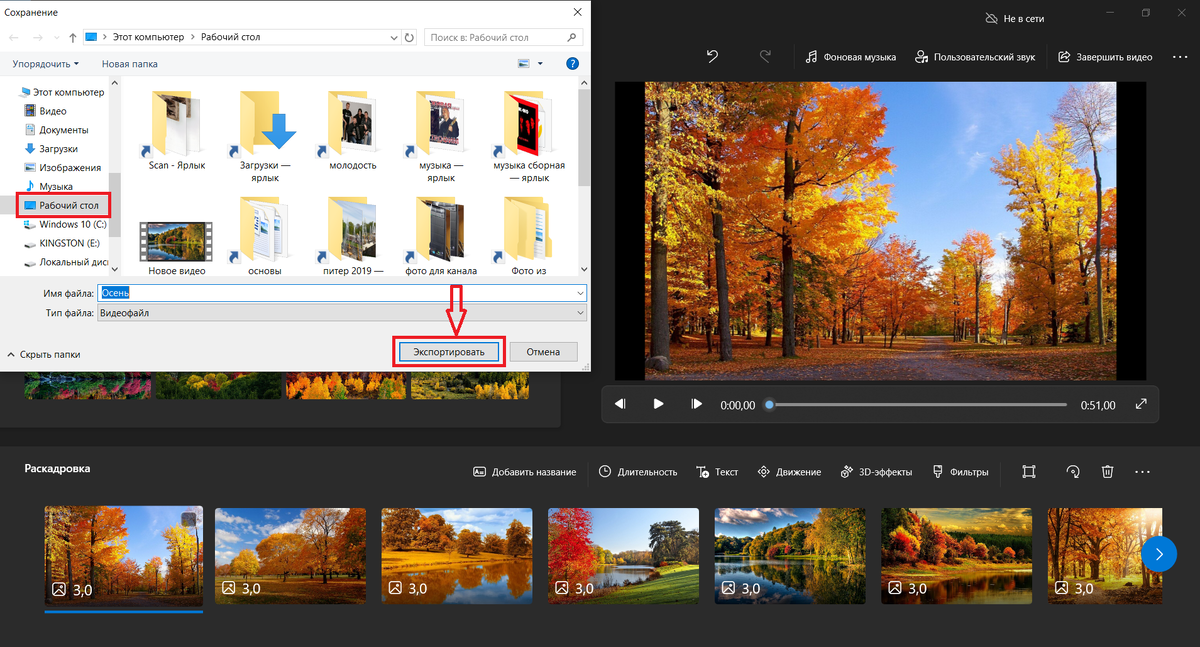Open the Упорядочить dropdown menu
Screen dimensions: 1200x647
point(45,64)
